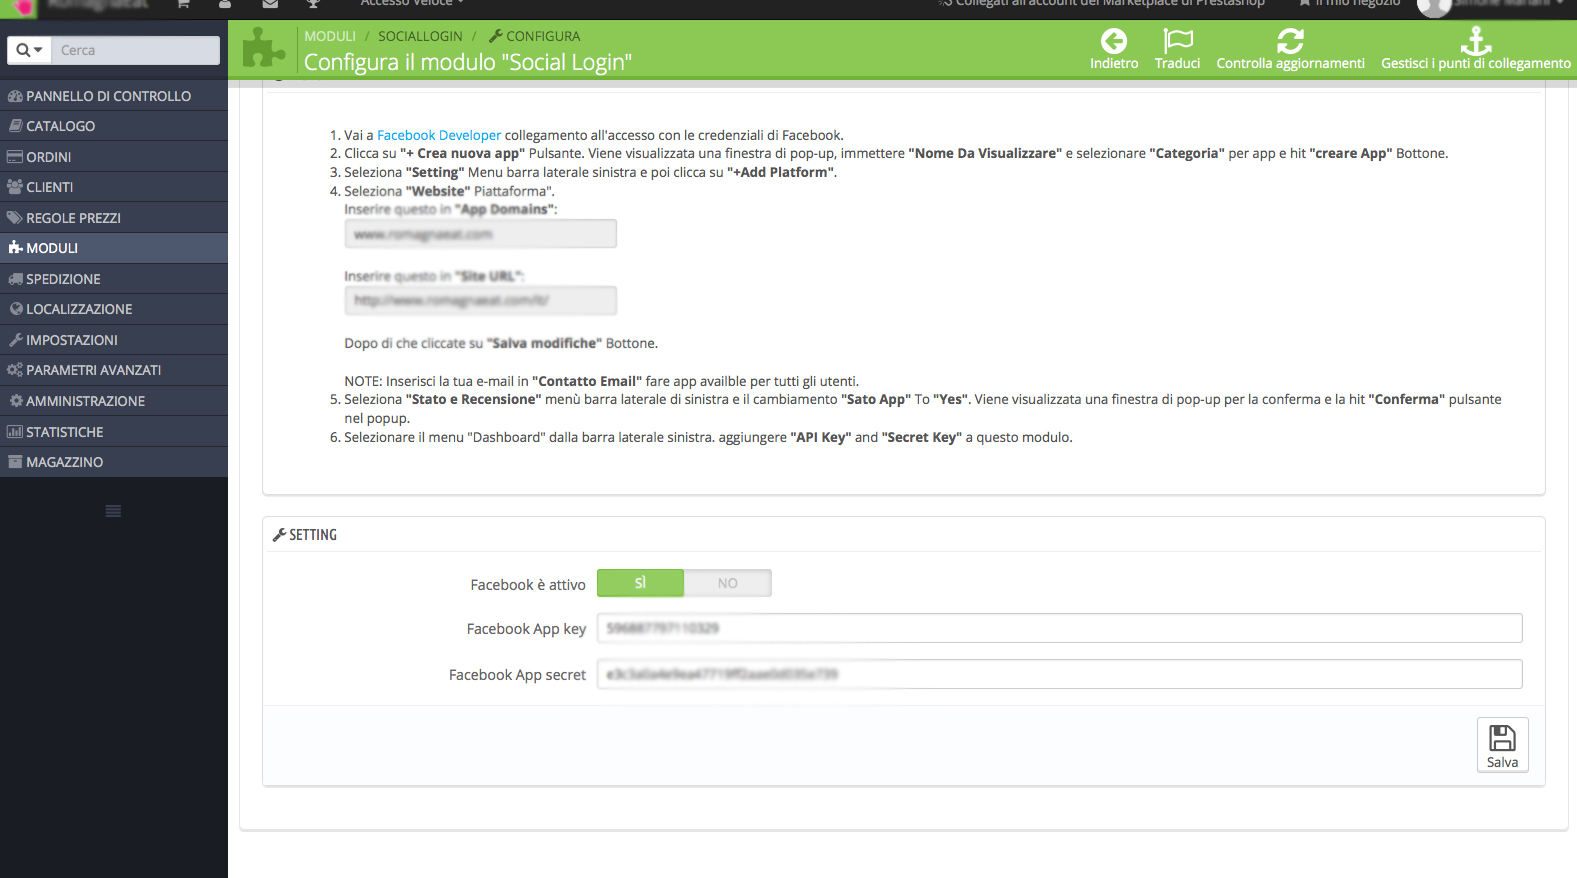Click the MODULI breadcrumb link
Image resolution: width=1577 pixels, height=878 pixels.
[330, 36]
